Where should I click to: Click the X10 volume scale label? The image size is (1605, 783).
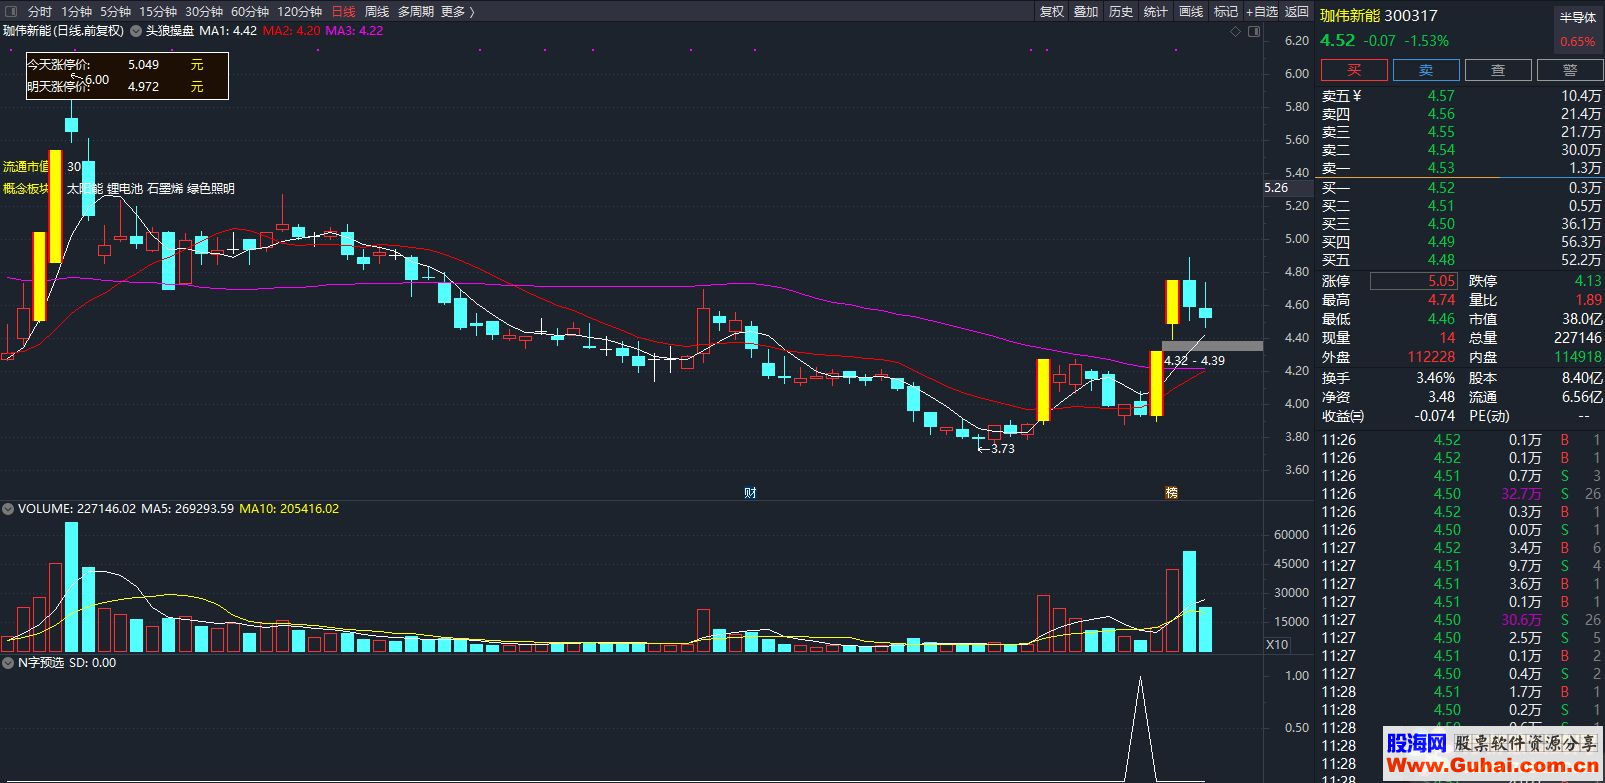tap(1277, 645)
